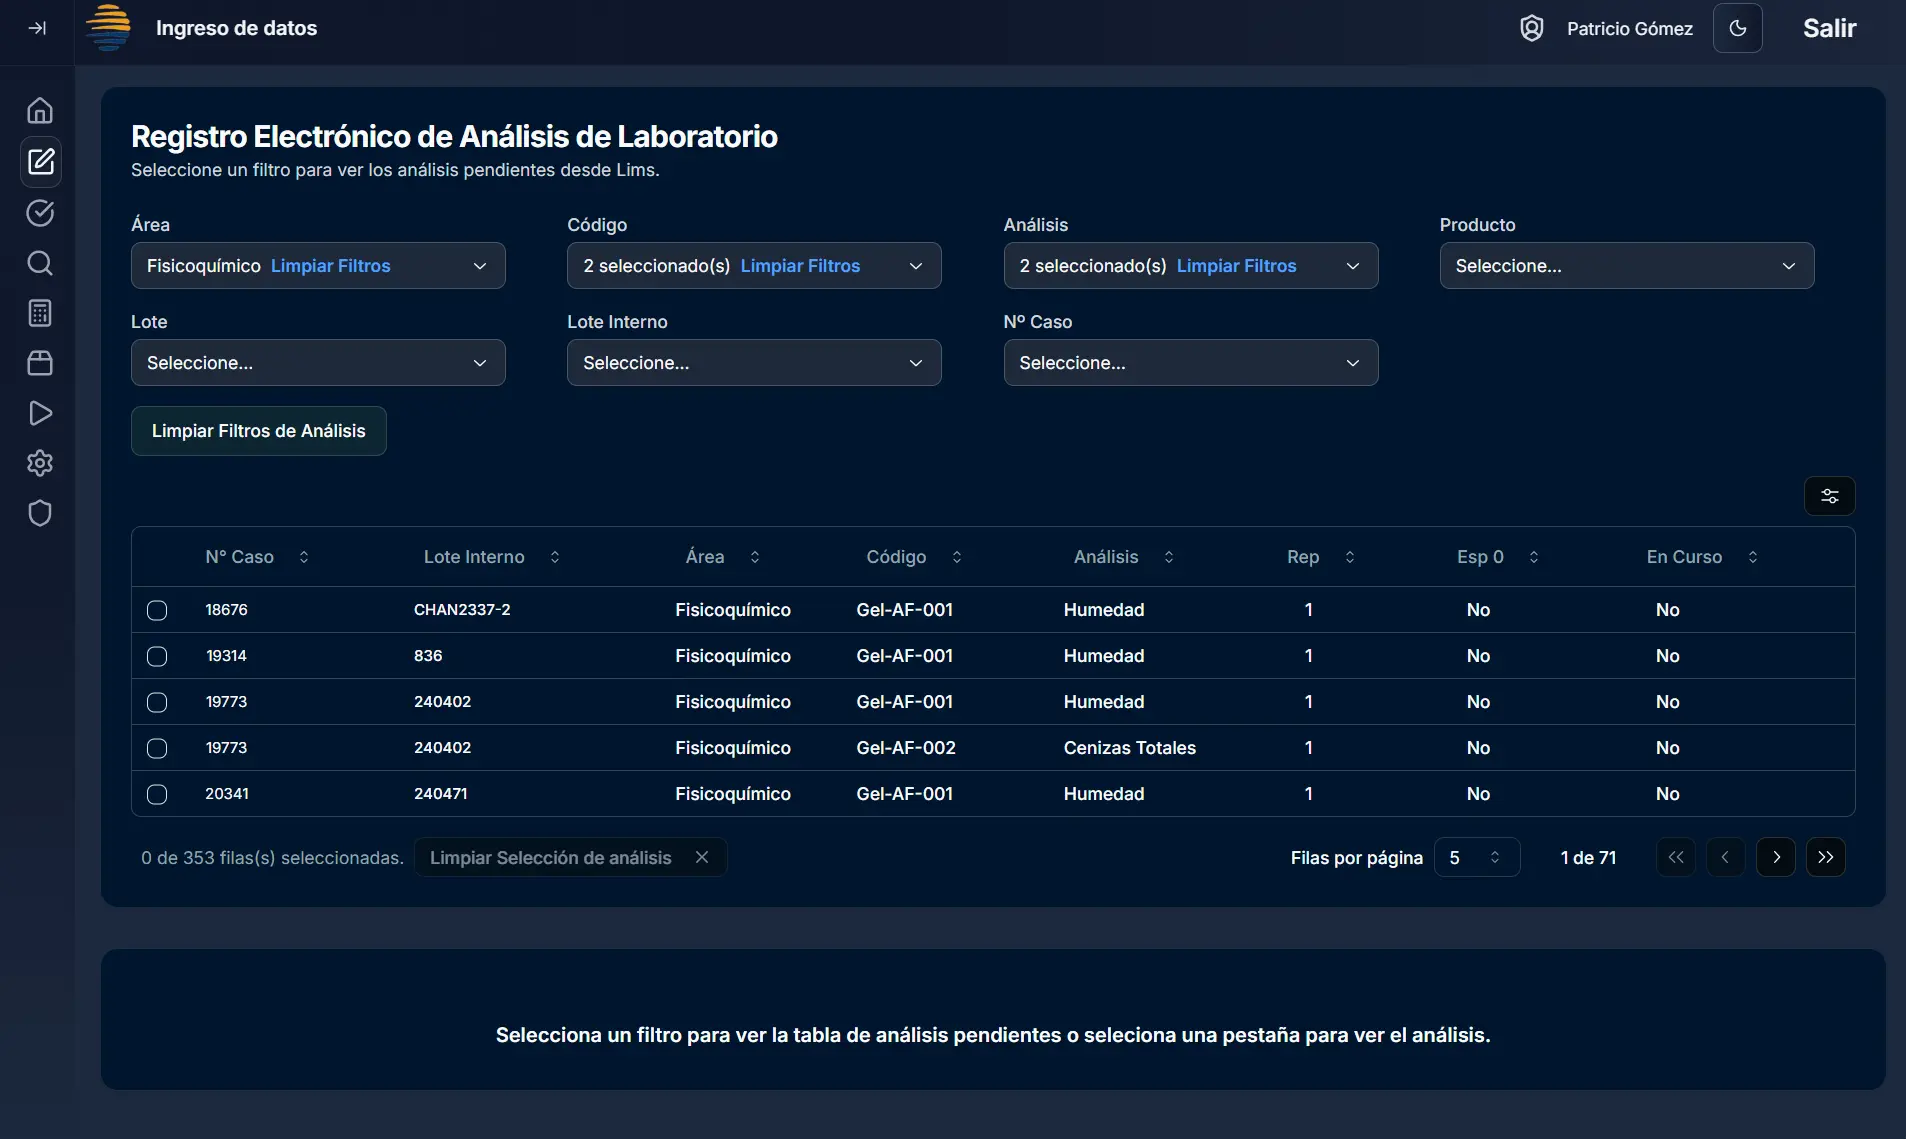The height and width of the screenshot is (1139, 1906).
Task: Sort the table by Código column
Action: tap(956, 557)
